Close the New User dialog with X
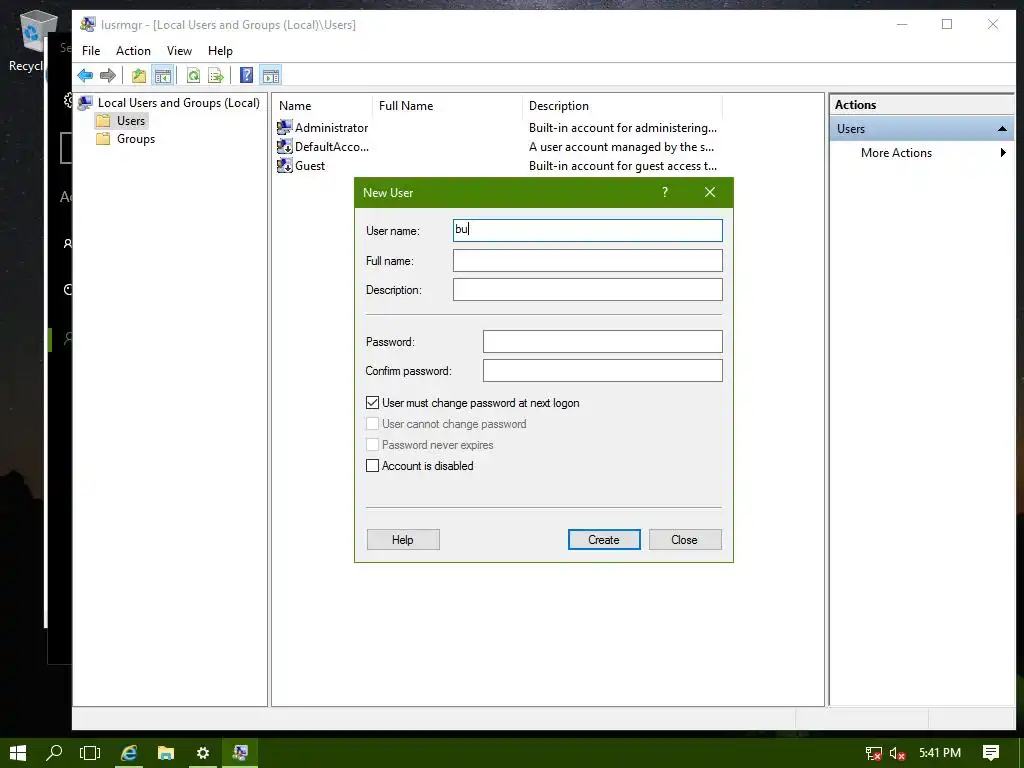Screen dimensions: 1024x768 point(710,192)
